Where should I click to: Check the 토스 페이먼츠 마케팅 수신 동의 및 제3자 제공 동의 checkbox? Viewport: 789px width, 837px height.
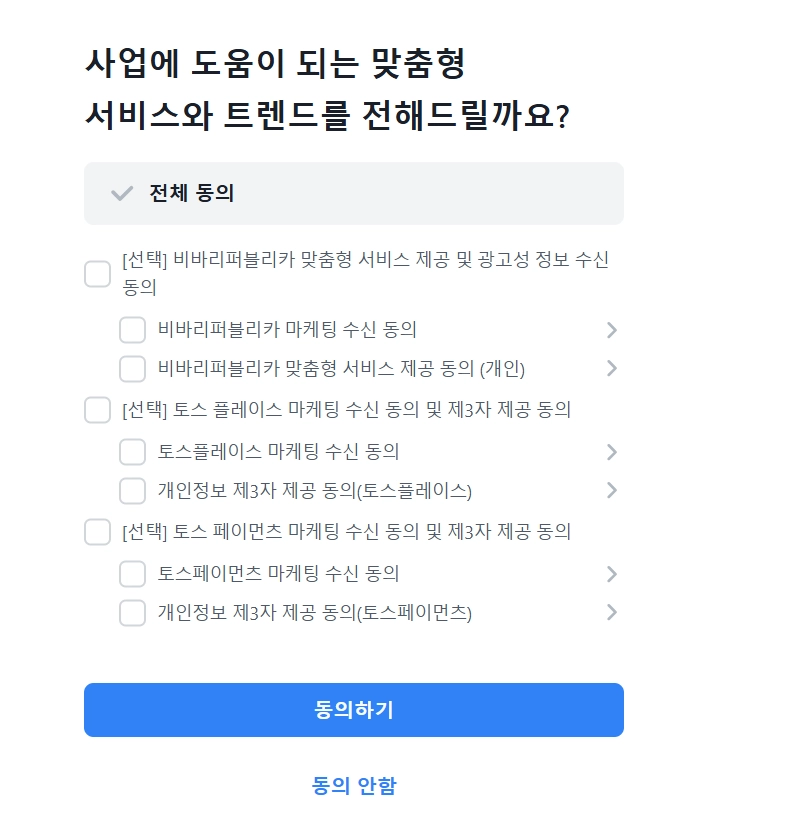pyautogui.click(x=97, y=532)
